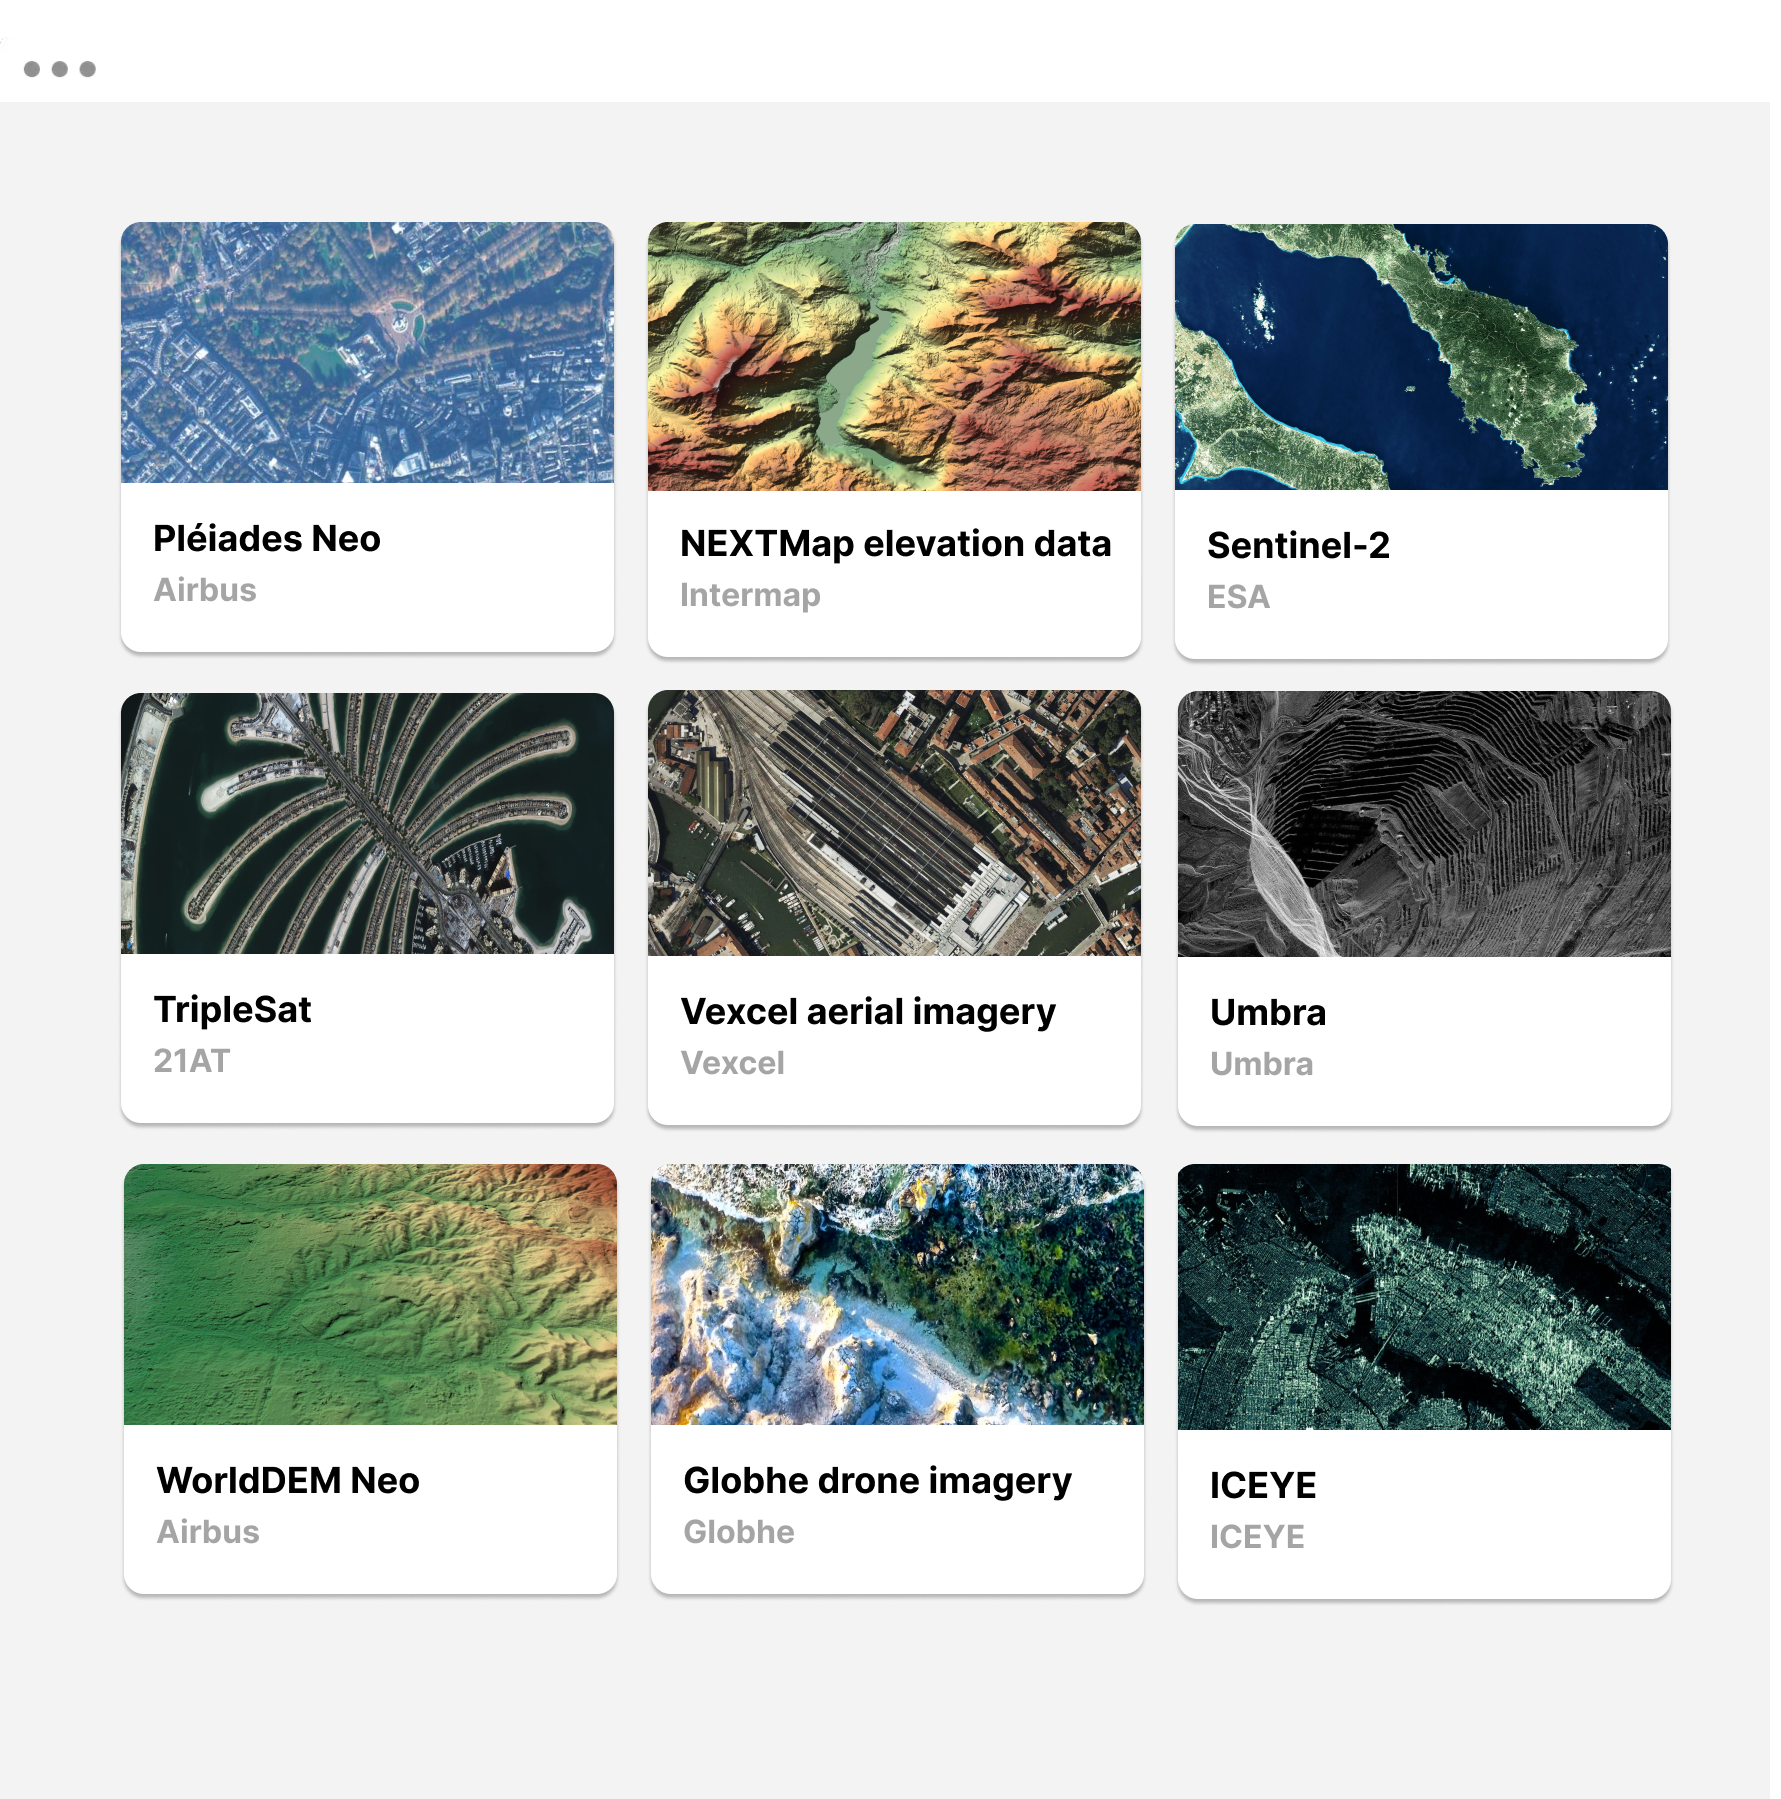Click the NEXTMap elevation data title
The height and width of the screenshot is (1799, 1781).
click(895, 544)
